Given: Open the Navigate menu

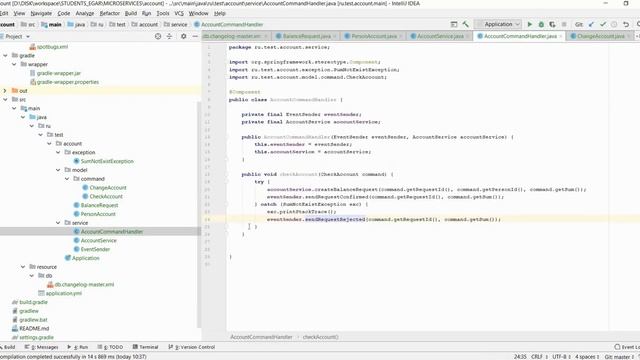Looking at the screenshot, I should 41,13.
